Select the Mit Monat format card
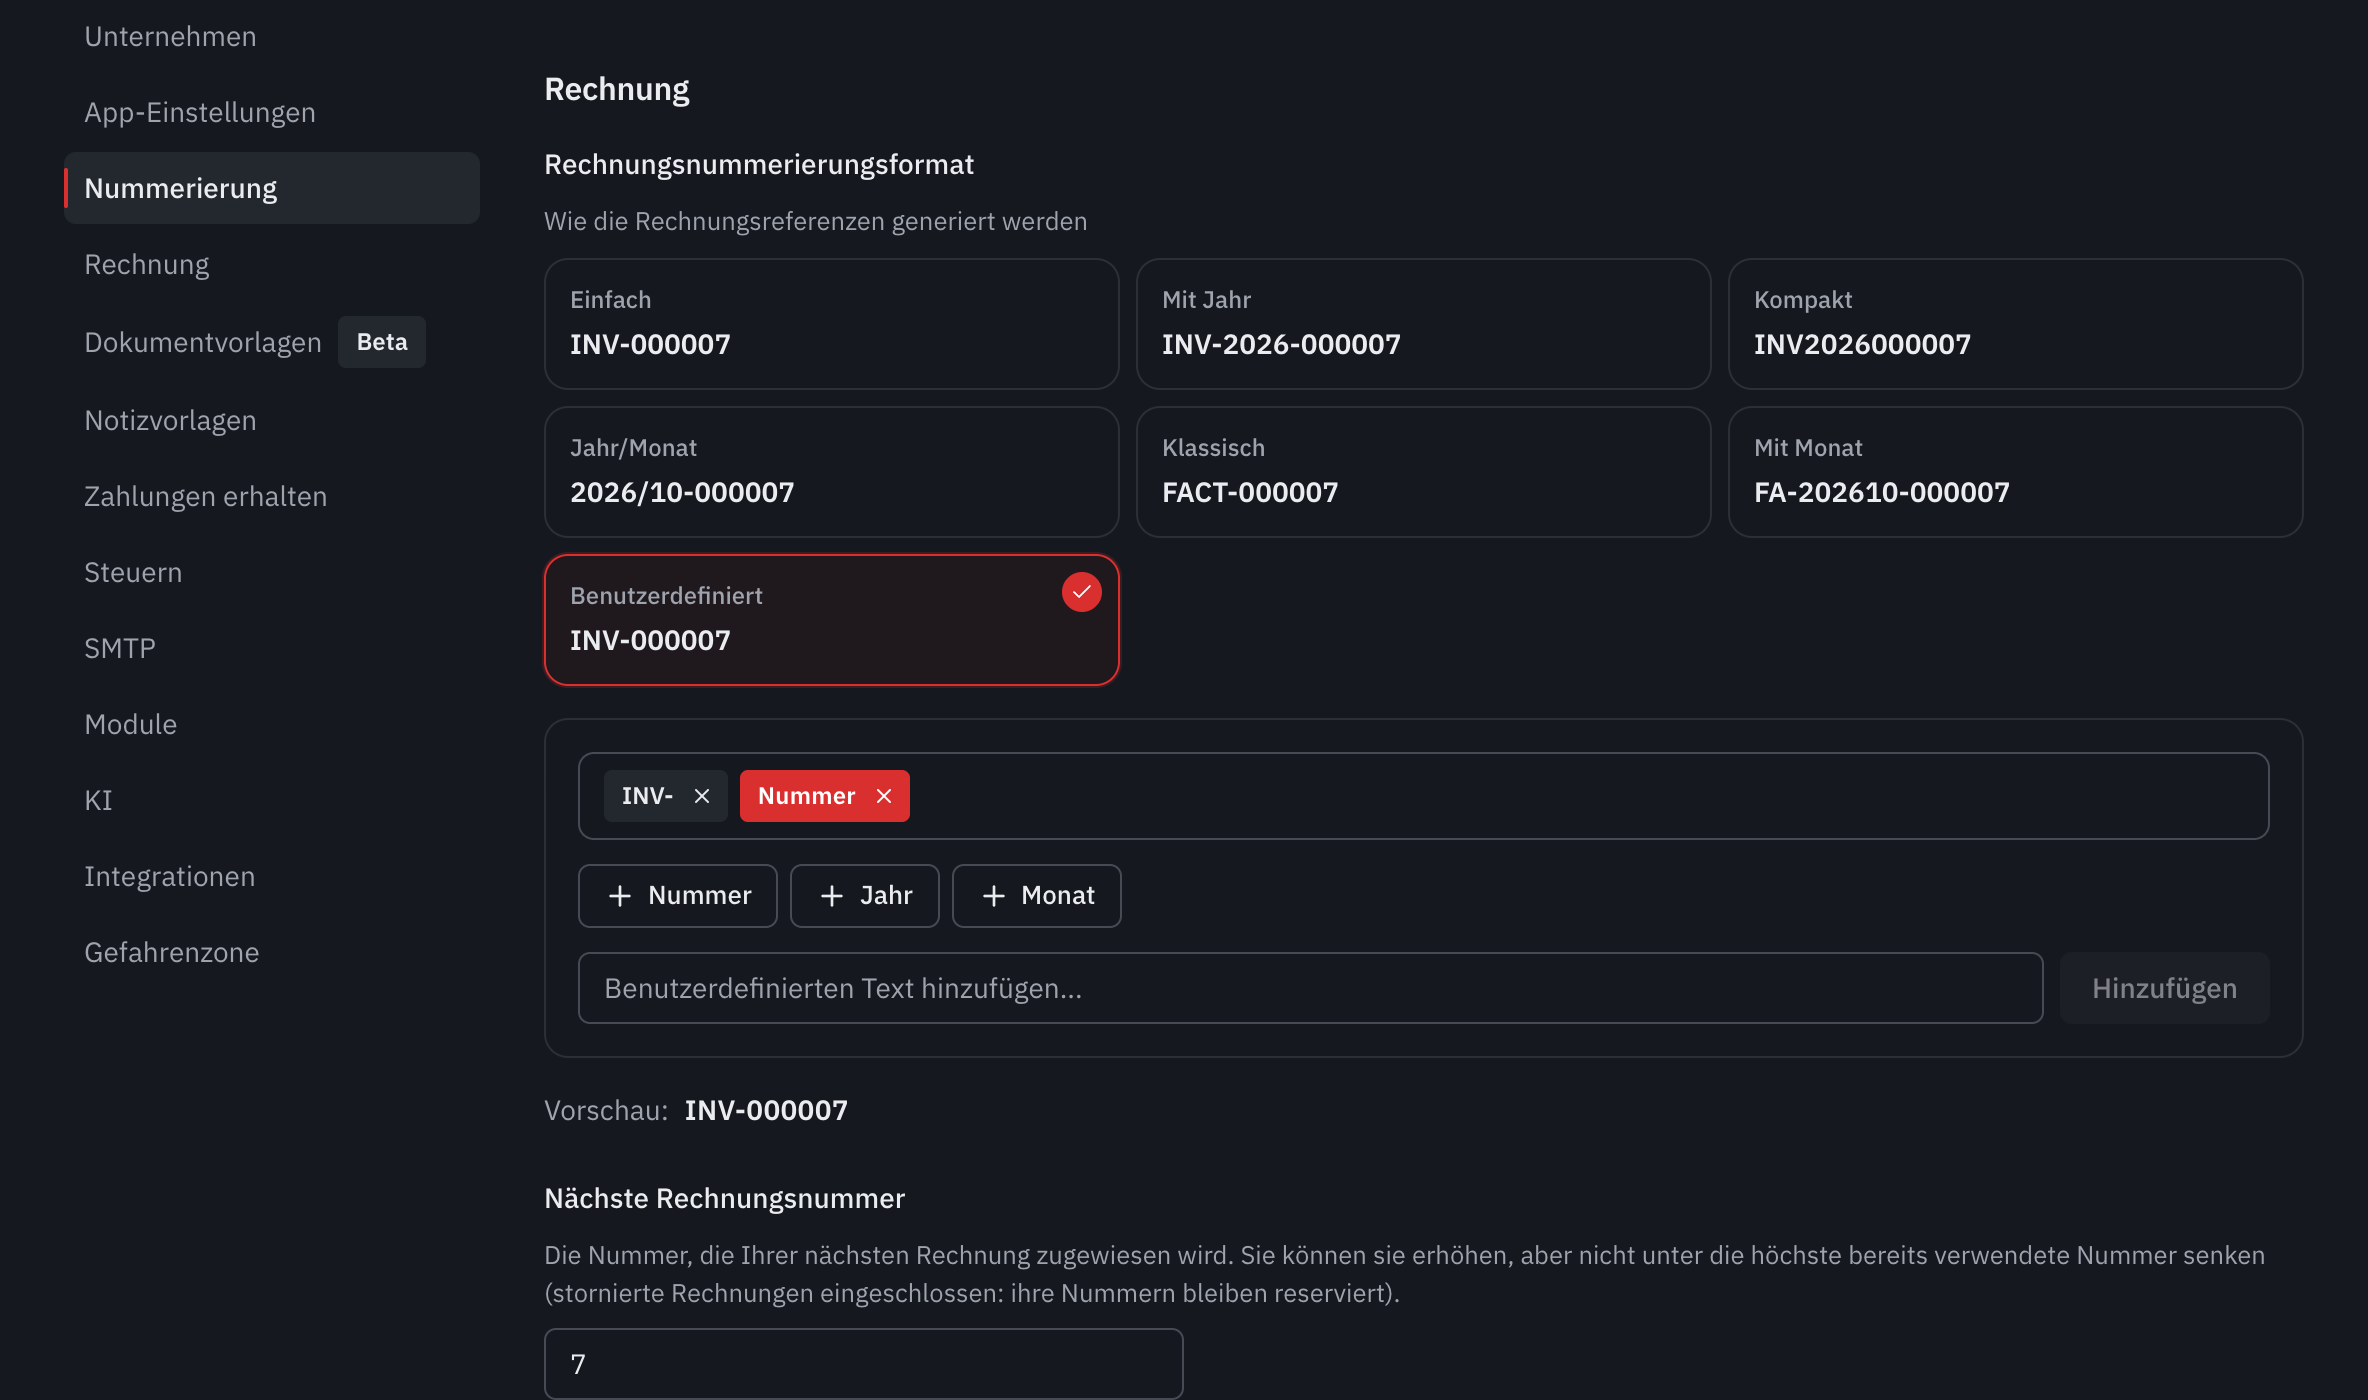Screen dimensions: 2368x1400 coord(2016,472)
